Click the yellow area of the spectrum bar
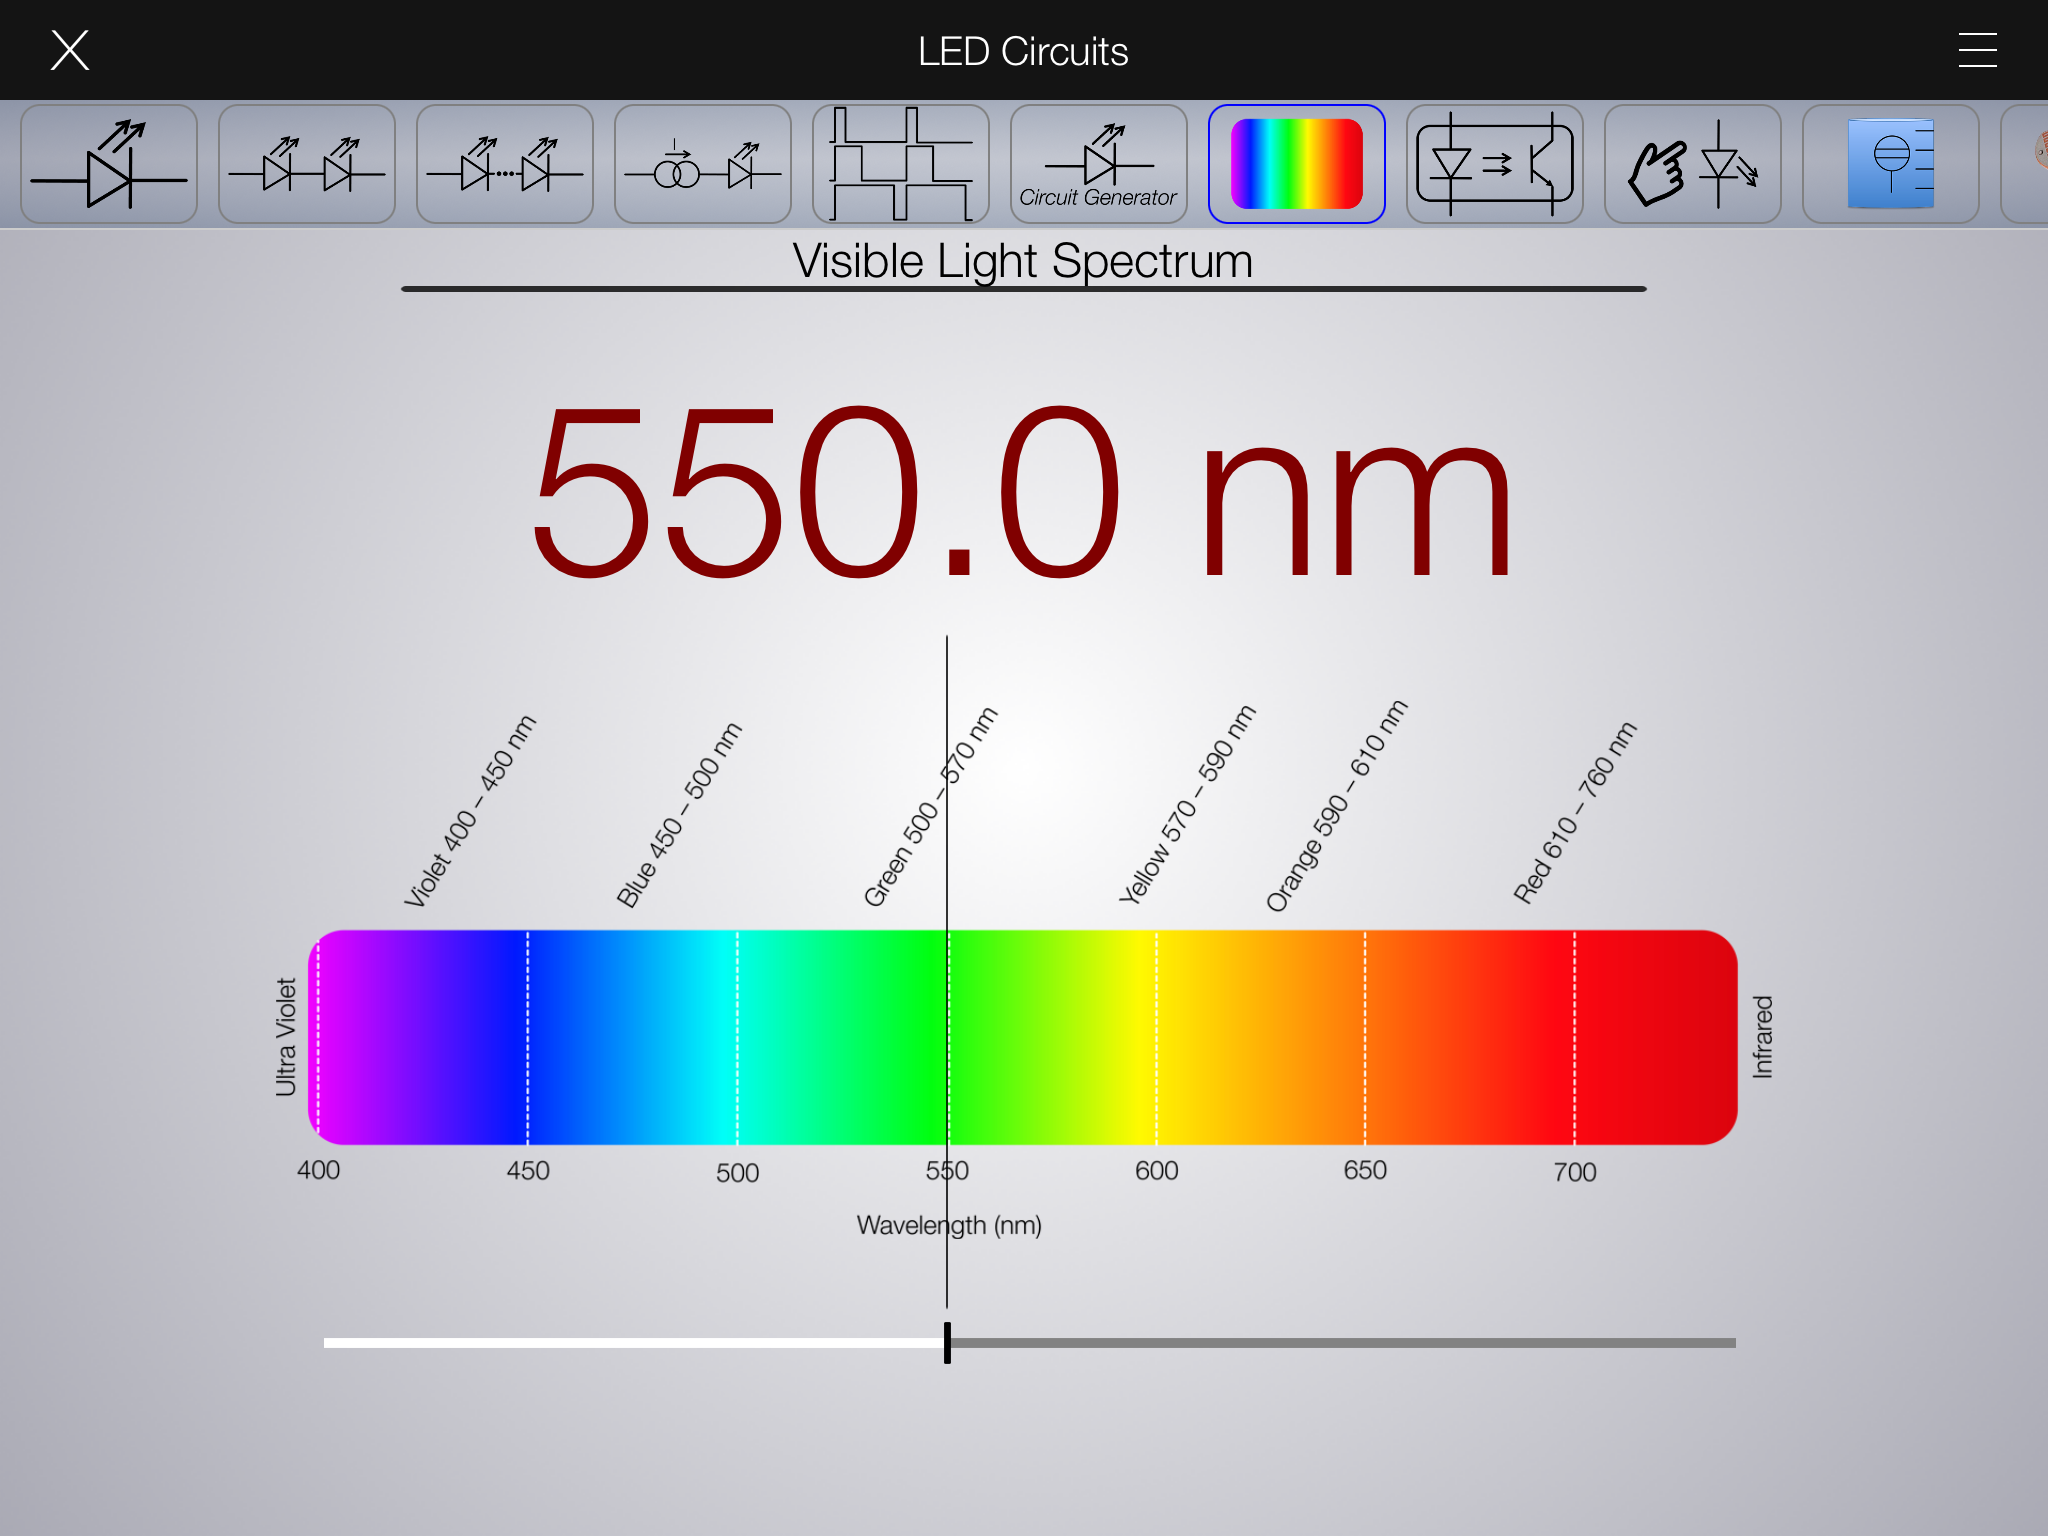 tap(1140, 1038)
